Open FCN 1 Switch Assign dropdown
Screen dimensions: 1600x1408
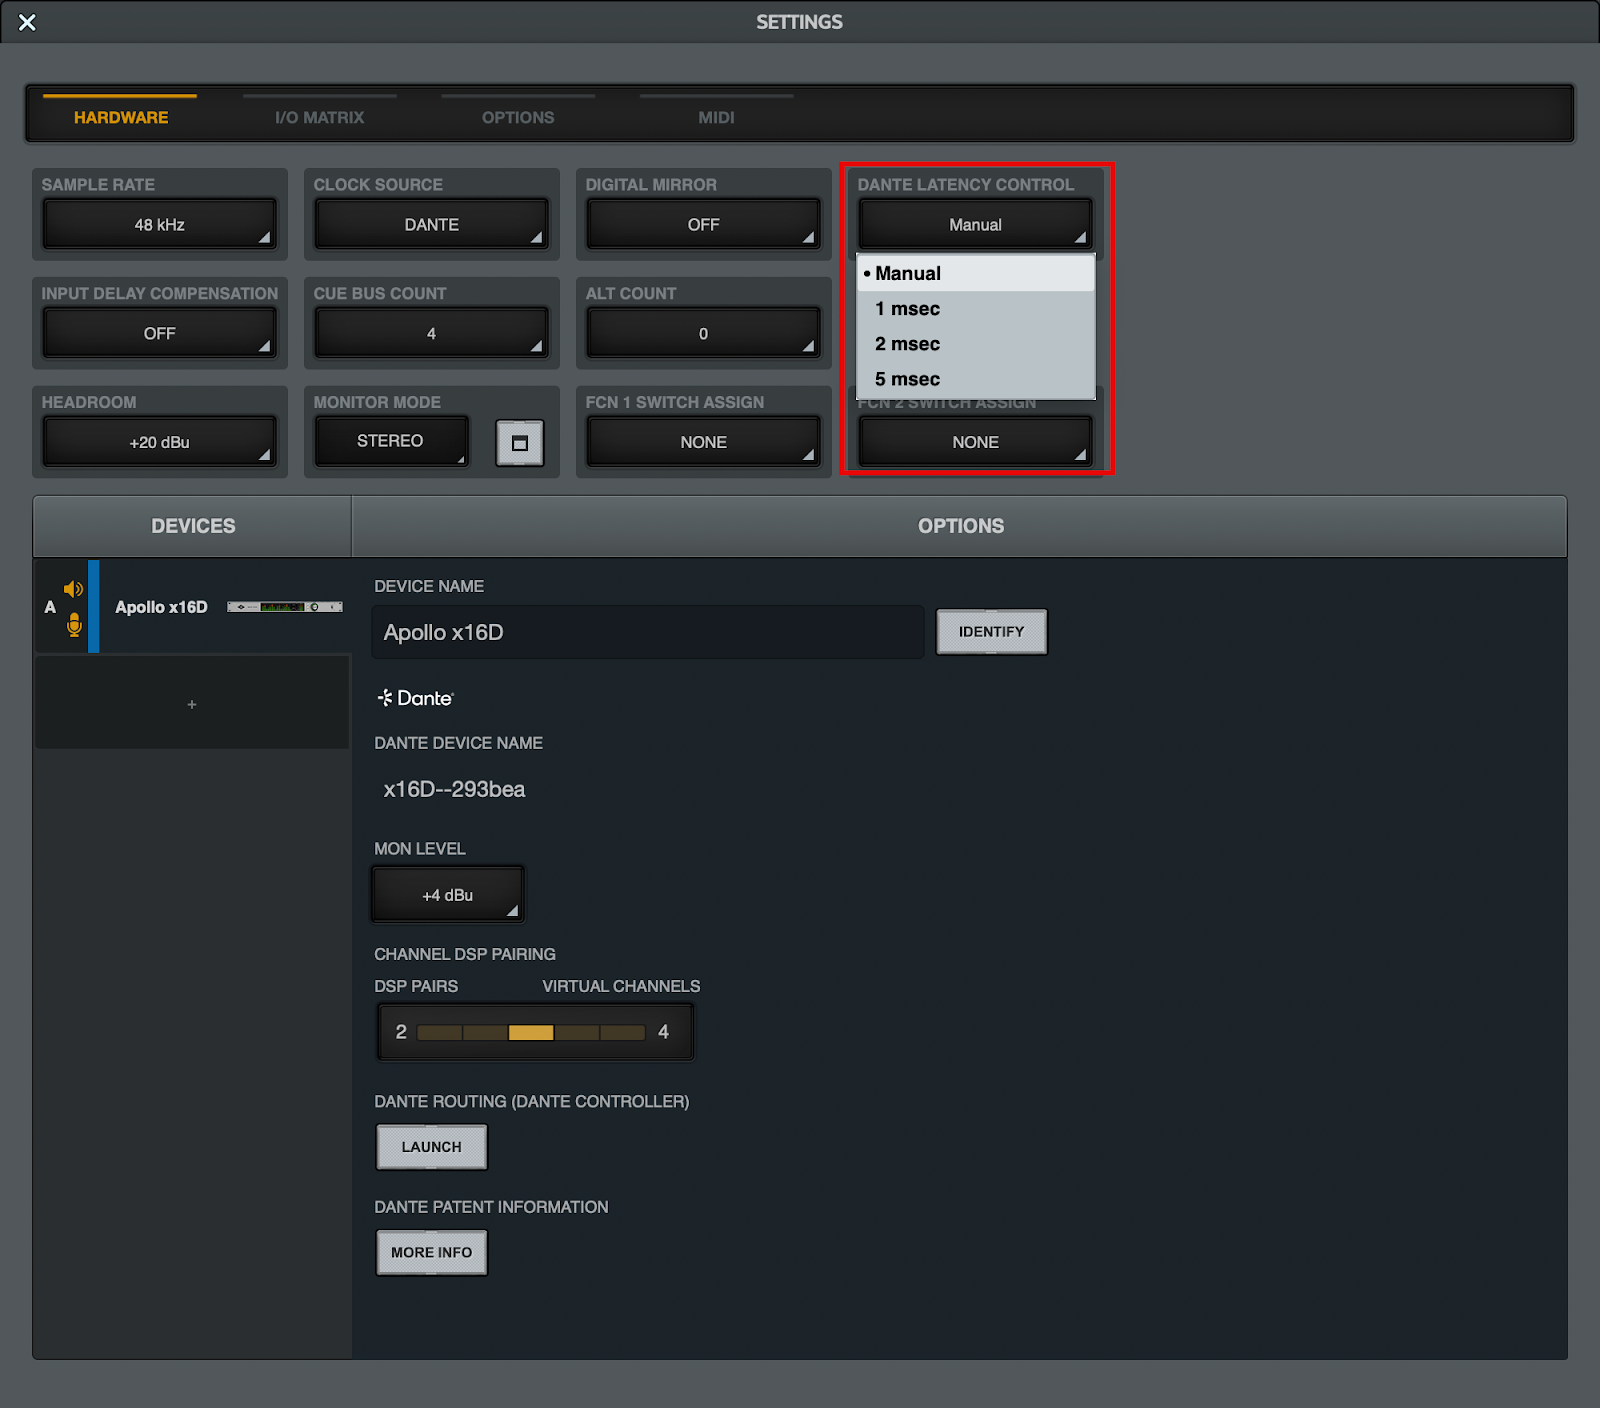tap(704, 442)
